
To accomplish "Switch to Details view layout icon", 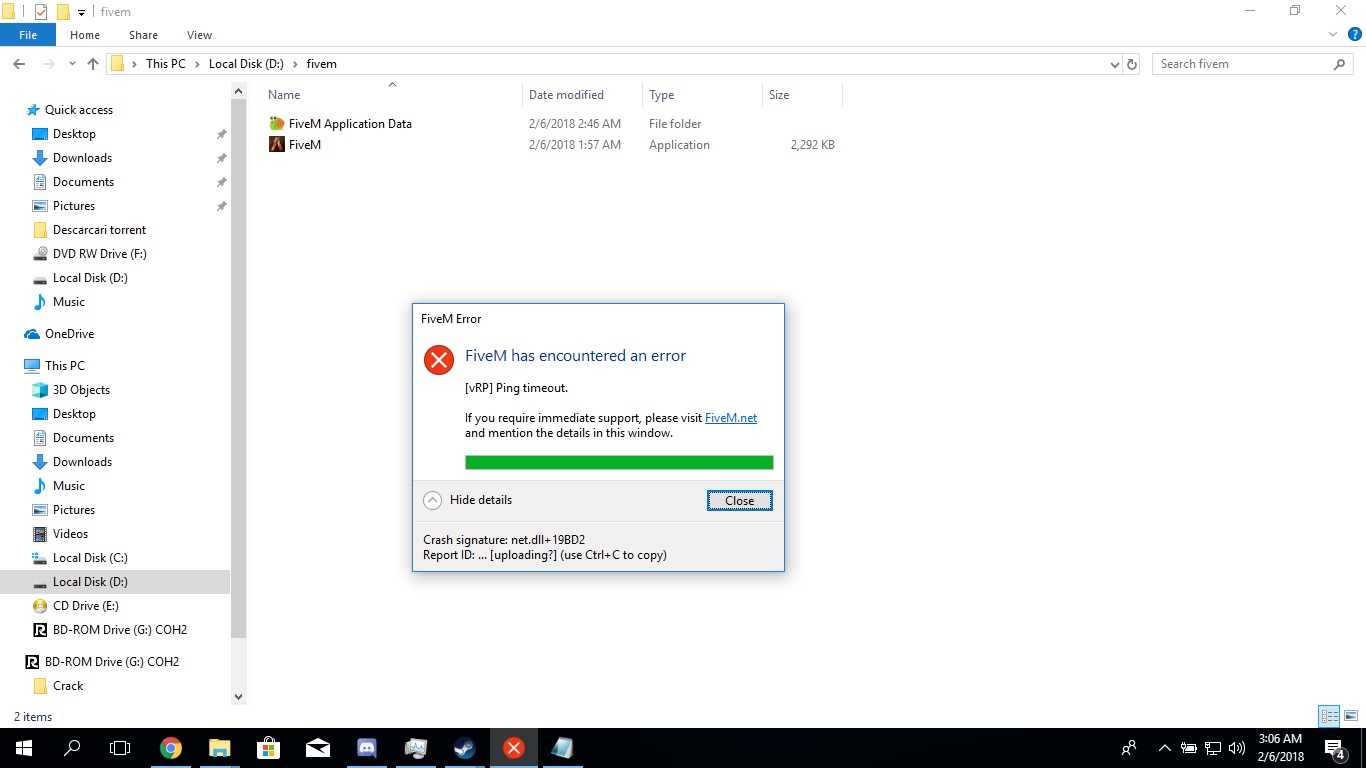I will [1329, 716].
